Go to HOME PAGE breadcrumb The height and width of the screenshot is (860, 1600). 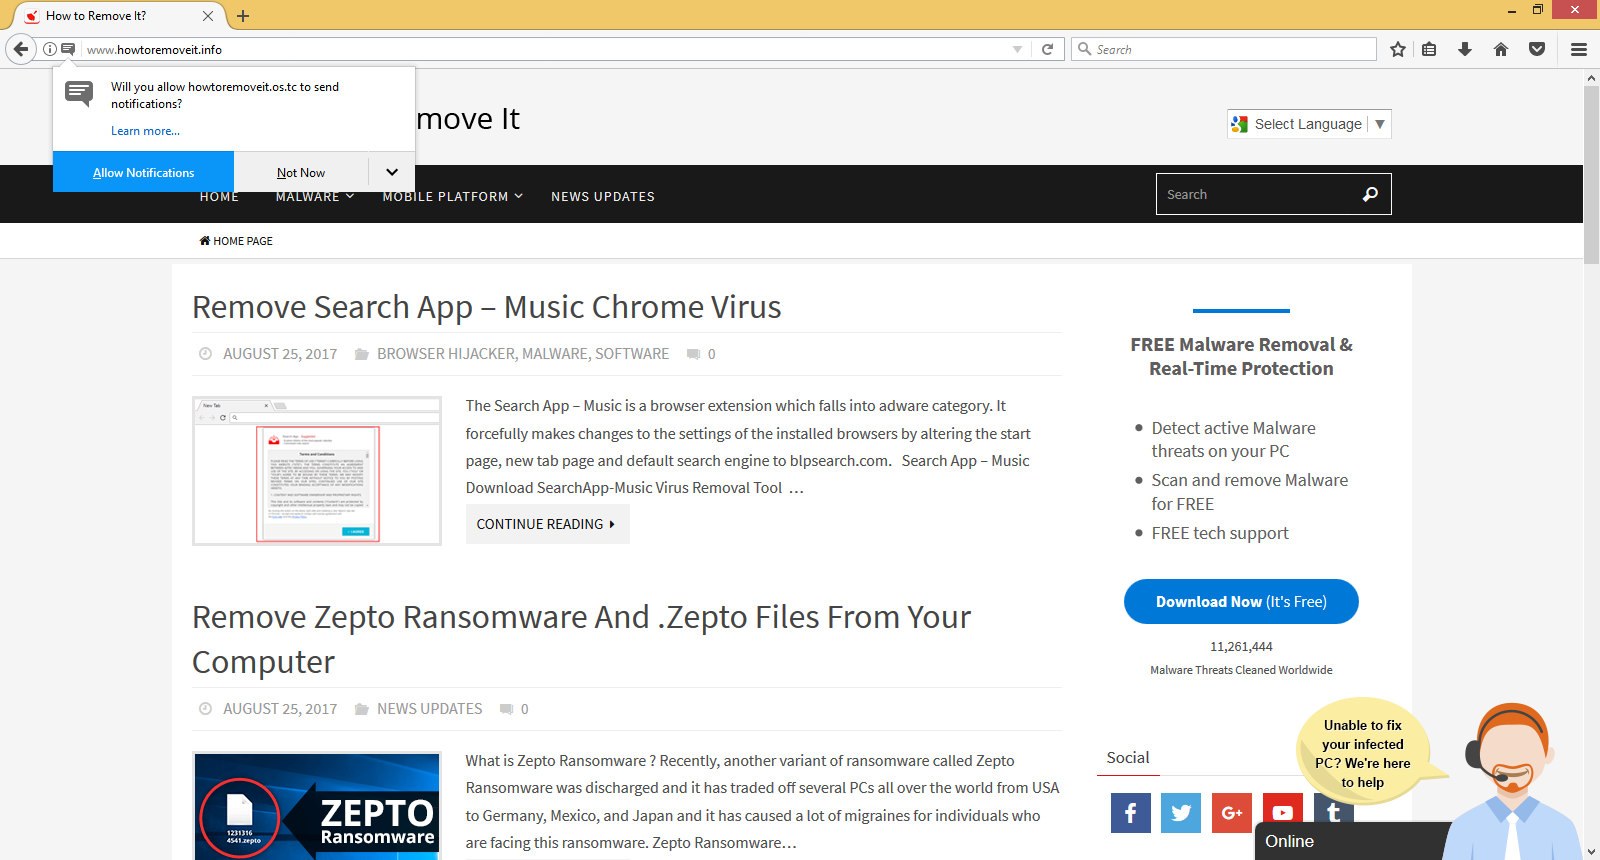(x=236, y=241)
